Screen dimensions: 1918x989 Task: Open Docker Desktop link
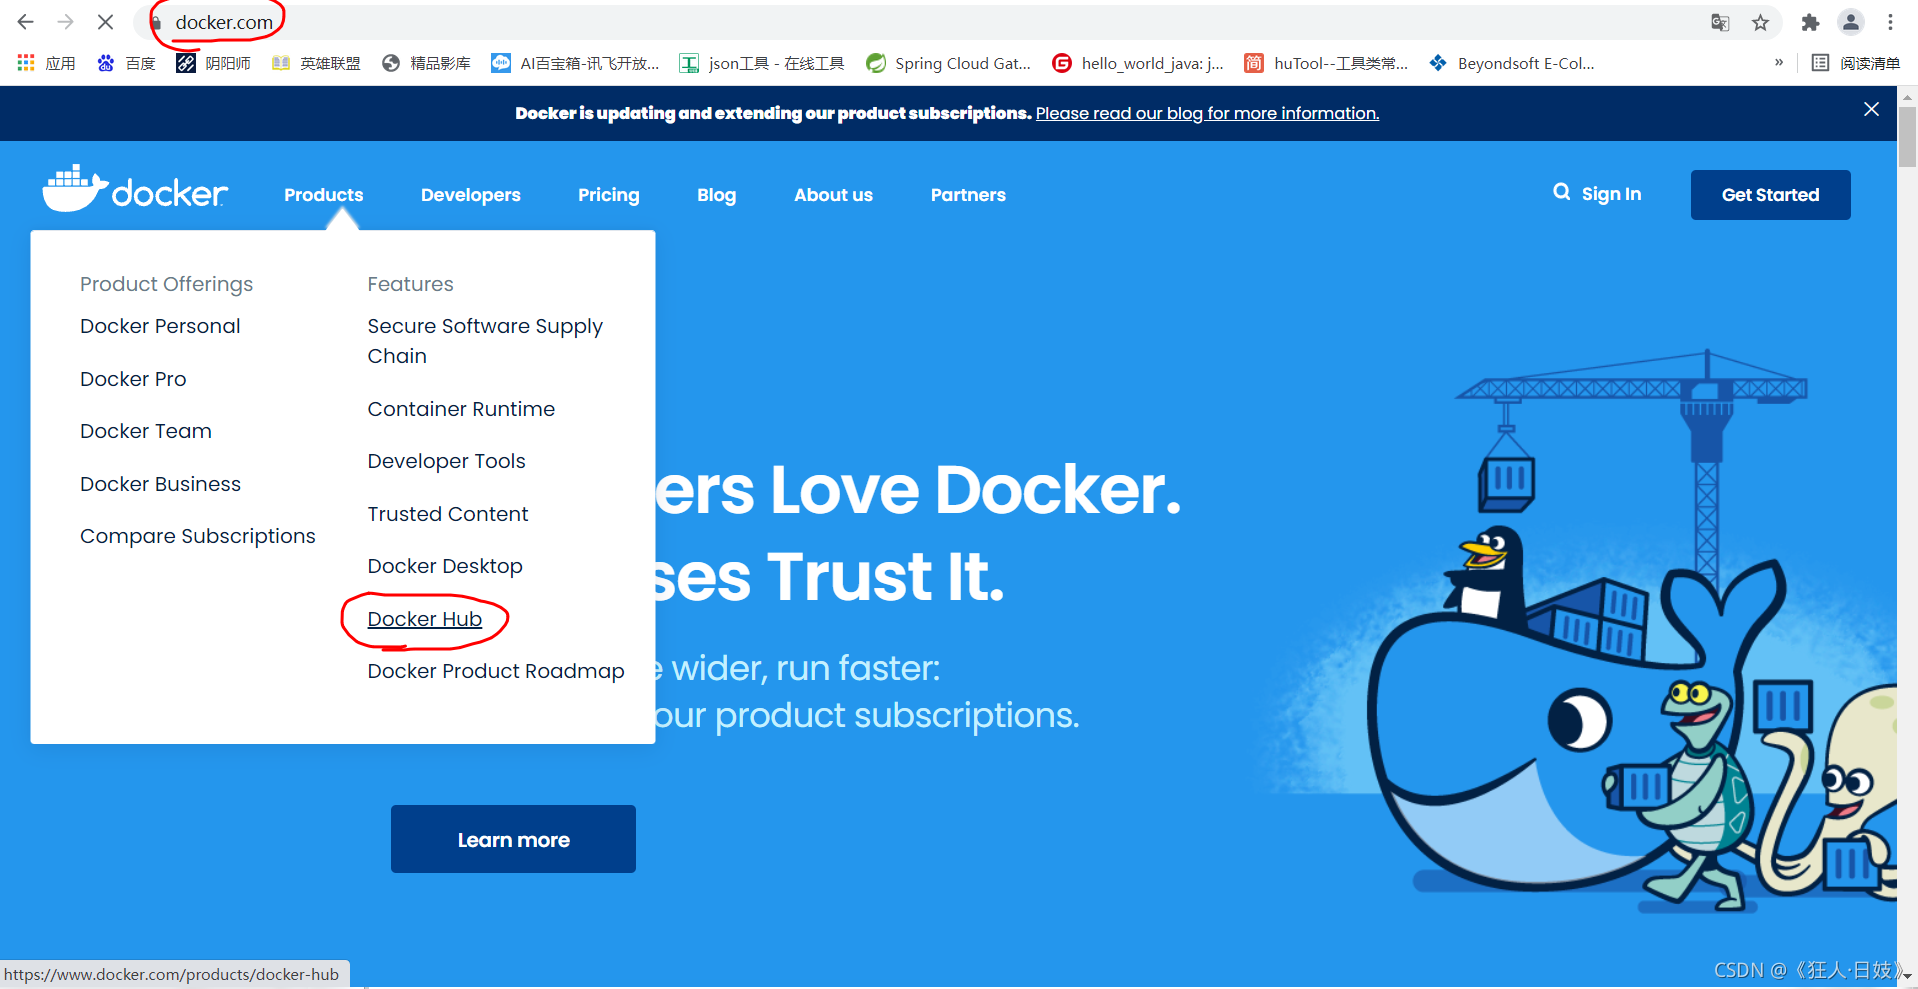[x=445, y=566]
